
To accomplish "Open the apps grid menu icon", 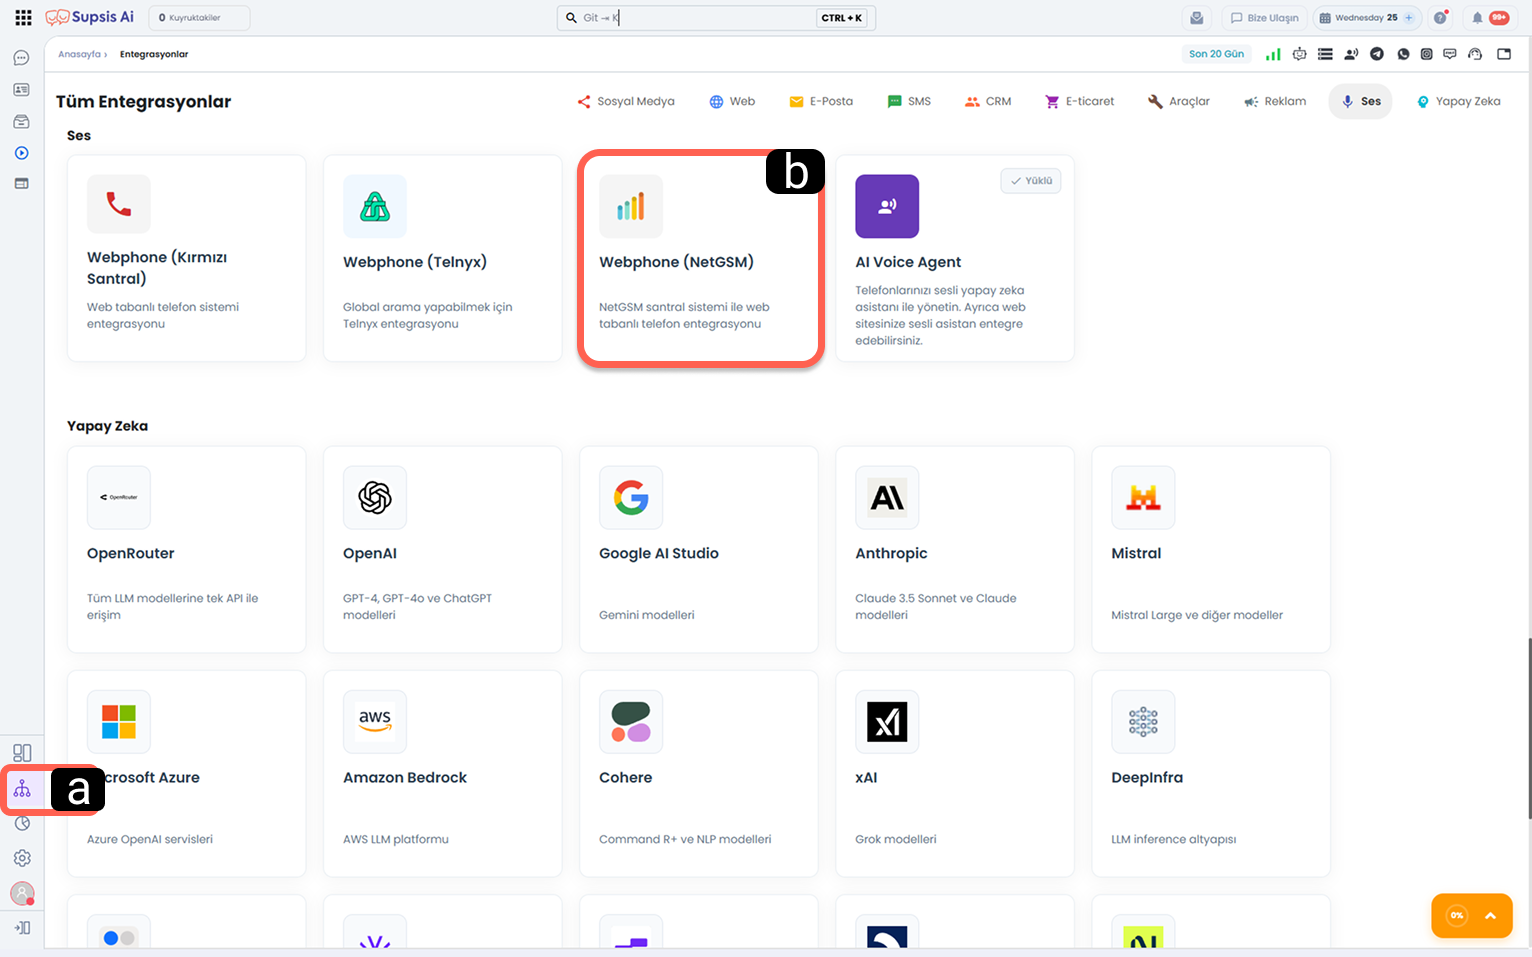I will pos(23,18).
